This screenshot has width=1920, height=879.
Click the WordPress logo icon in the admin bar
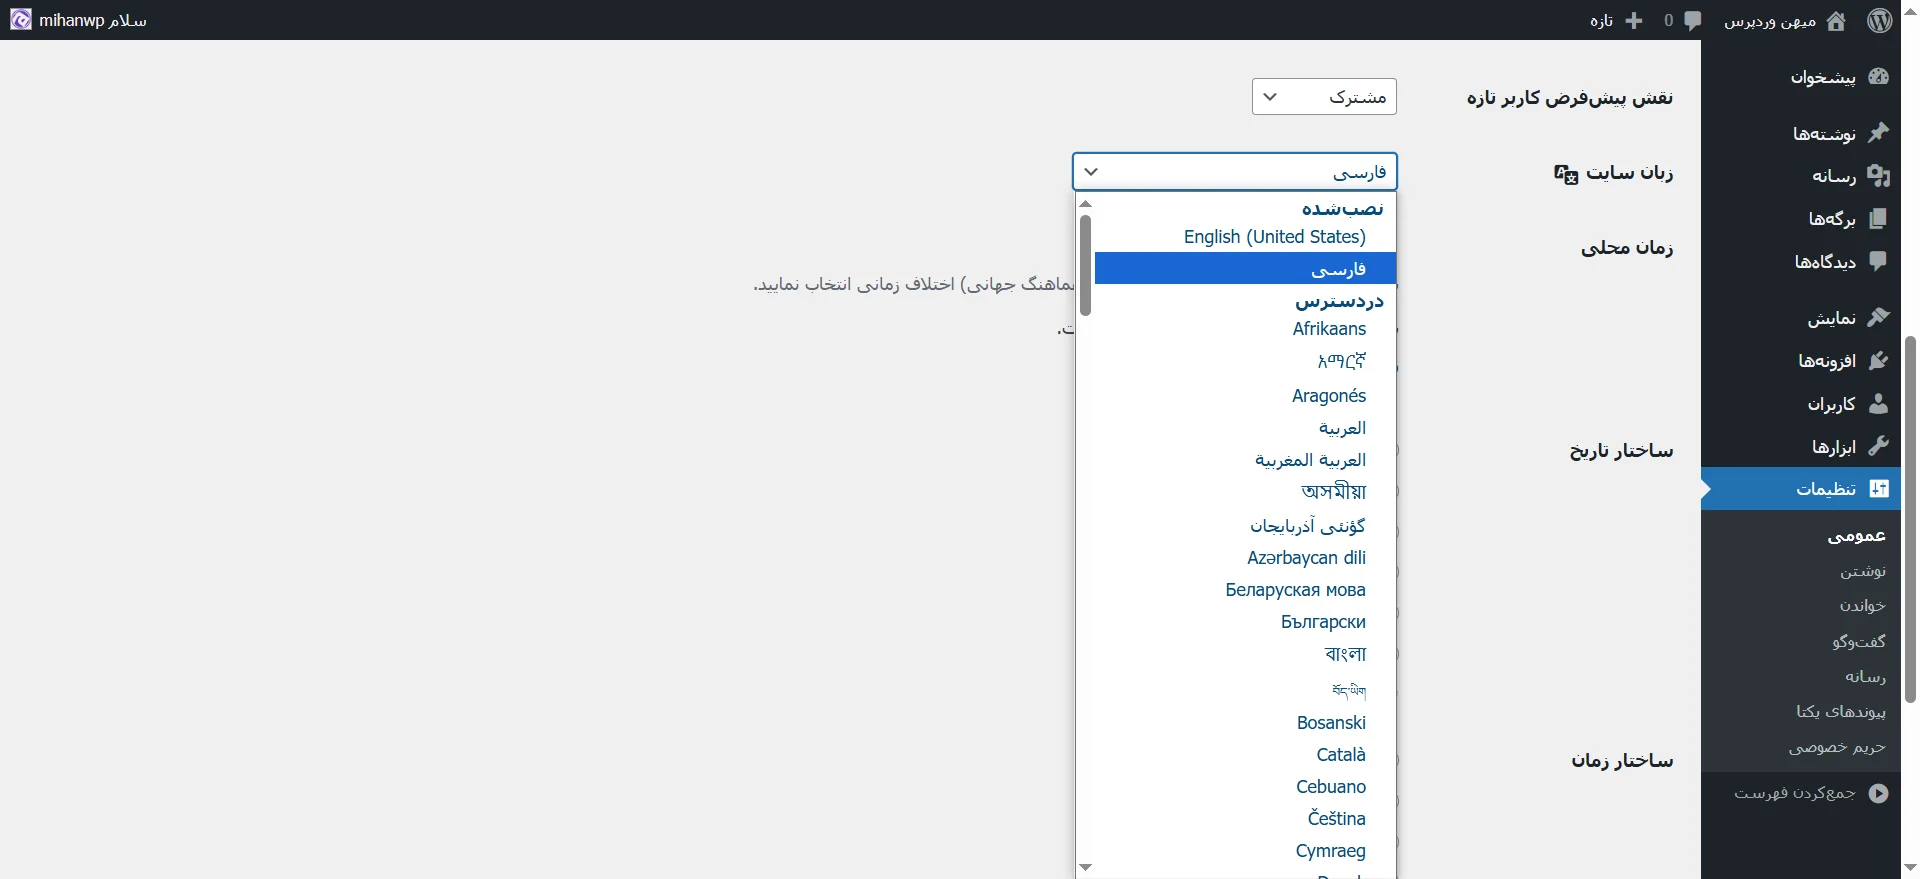pos(1880,20)
